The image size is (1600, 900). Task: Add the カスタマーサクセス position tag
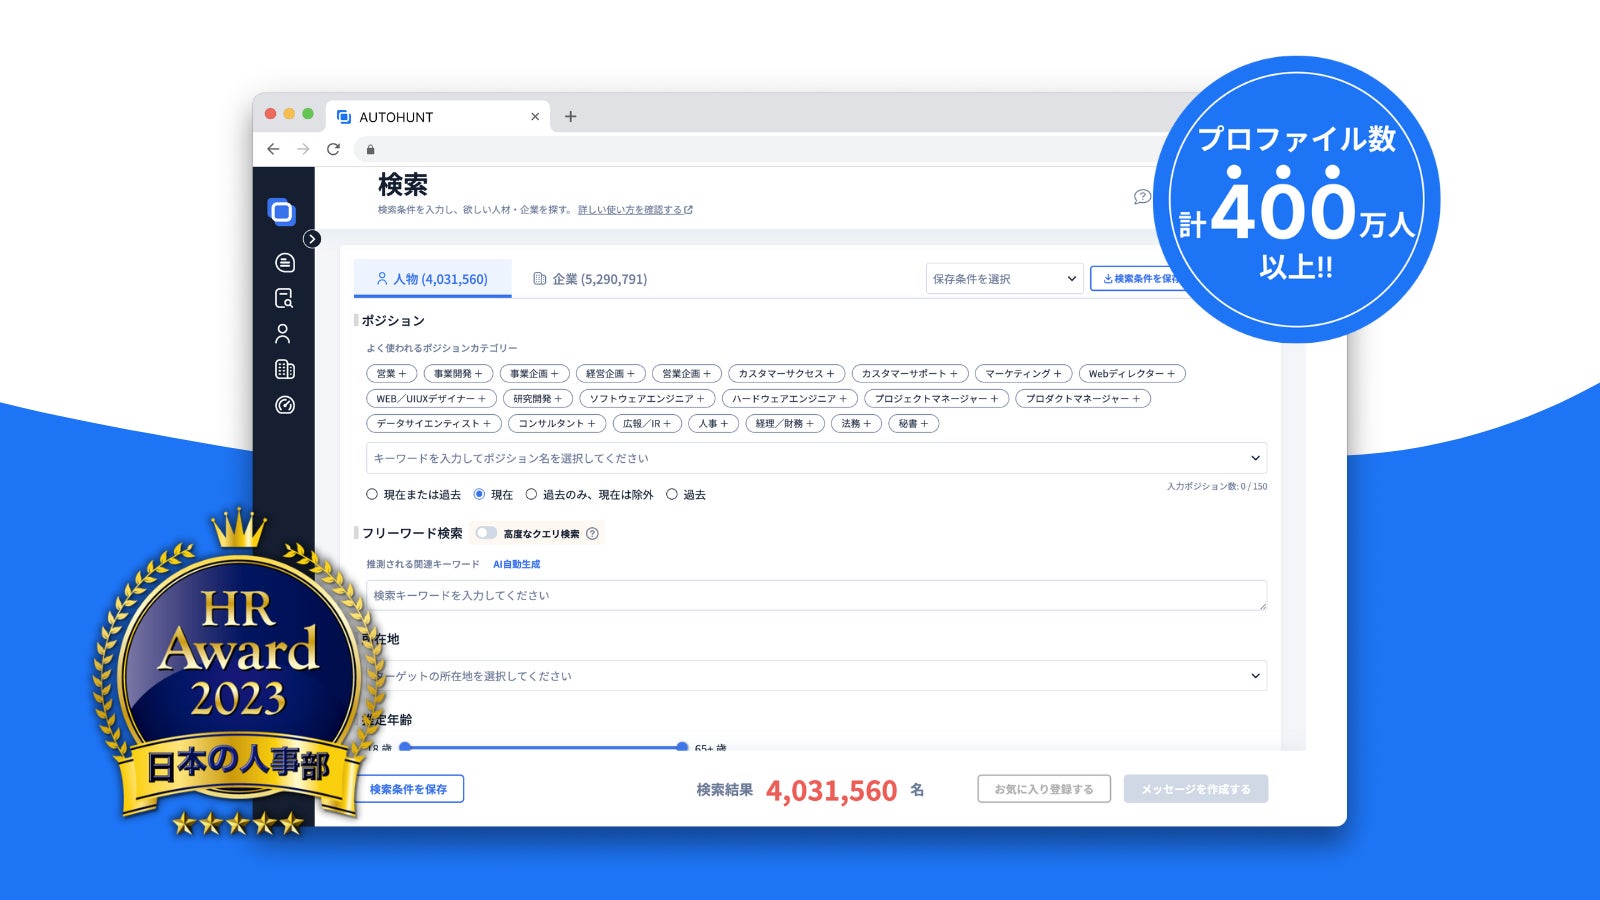tap(786, 374)
